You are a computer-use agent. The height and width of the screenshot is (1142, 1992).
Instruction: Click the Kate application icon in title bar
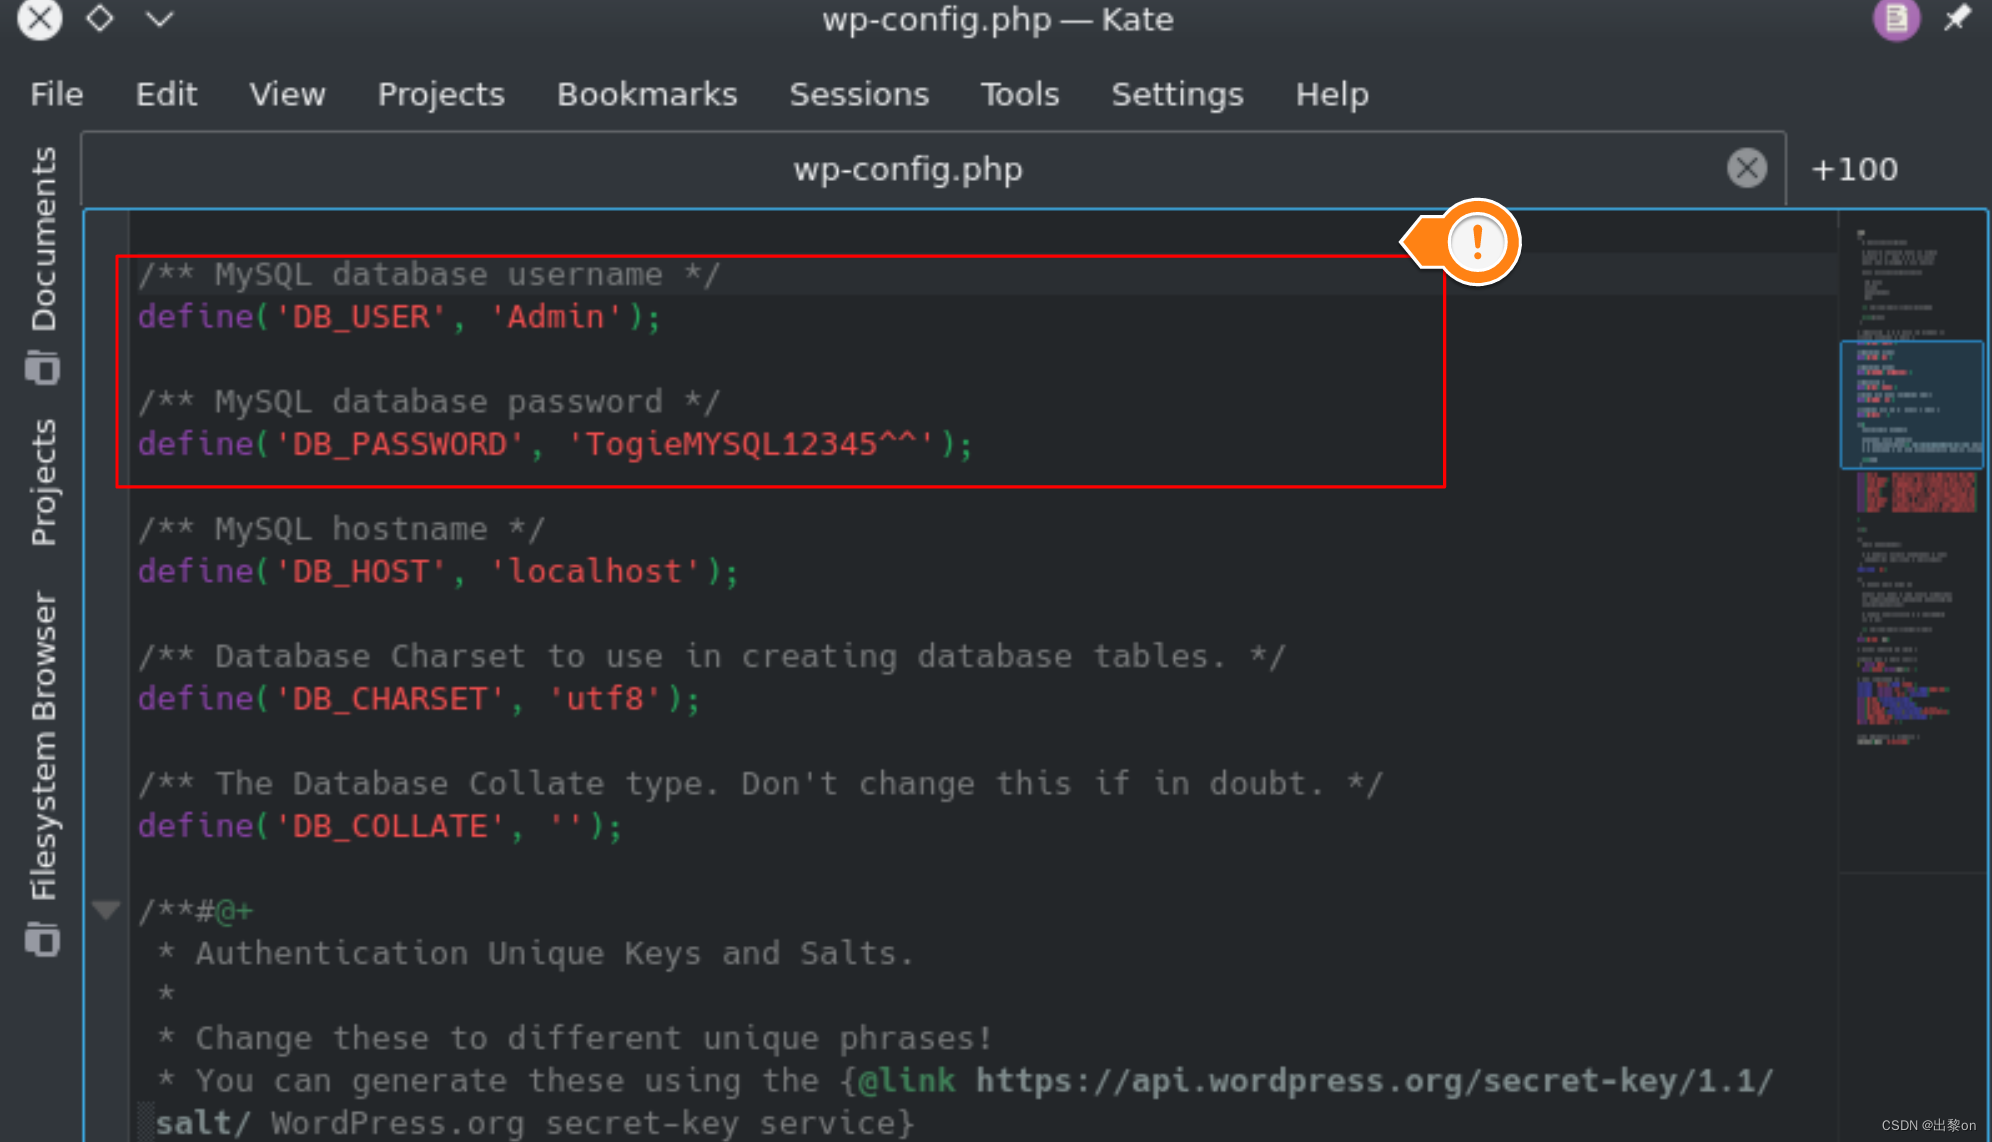[x=1896, y=19]
